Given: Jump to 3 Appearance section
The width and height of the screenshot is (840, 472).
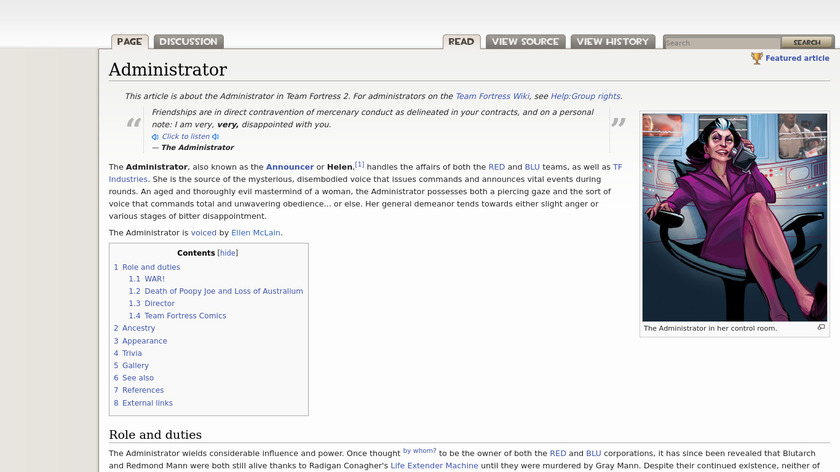Looking at the screenshot, I should (140, 341).
